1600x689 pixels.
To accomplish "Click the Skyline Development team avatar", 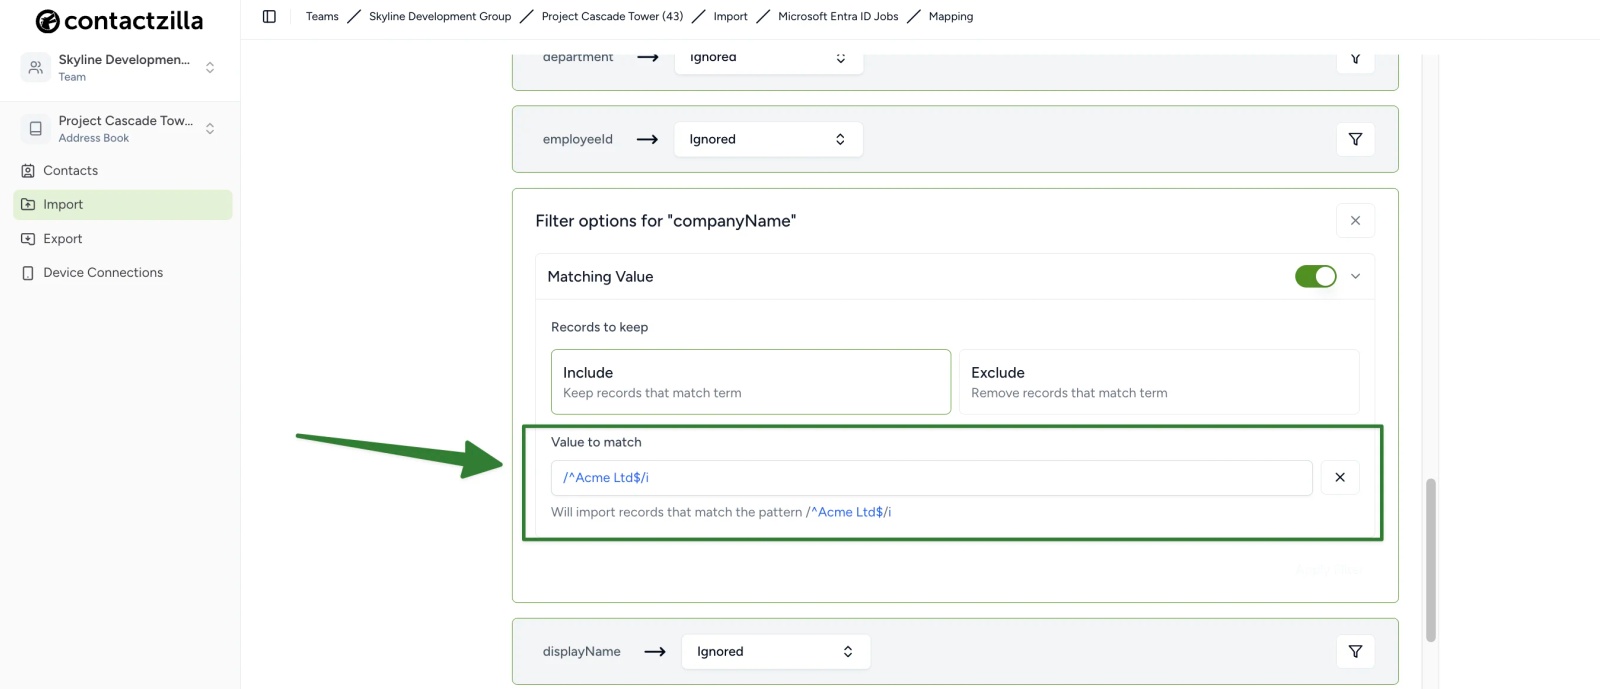I will pyautogui.click(x=35, y=67).
